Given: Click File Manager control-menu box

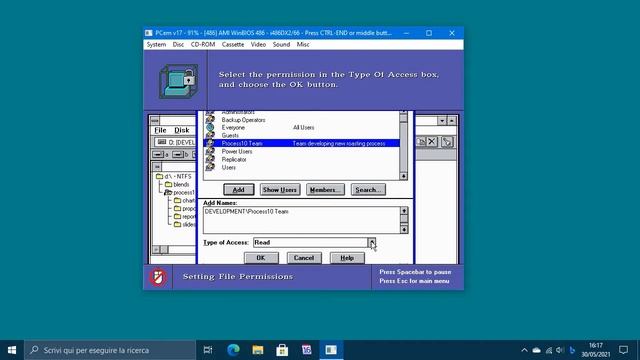Looking at the screenshot, I should point(155,120).
